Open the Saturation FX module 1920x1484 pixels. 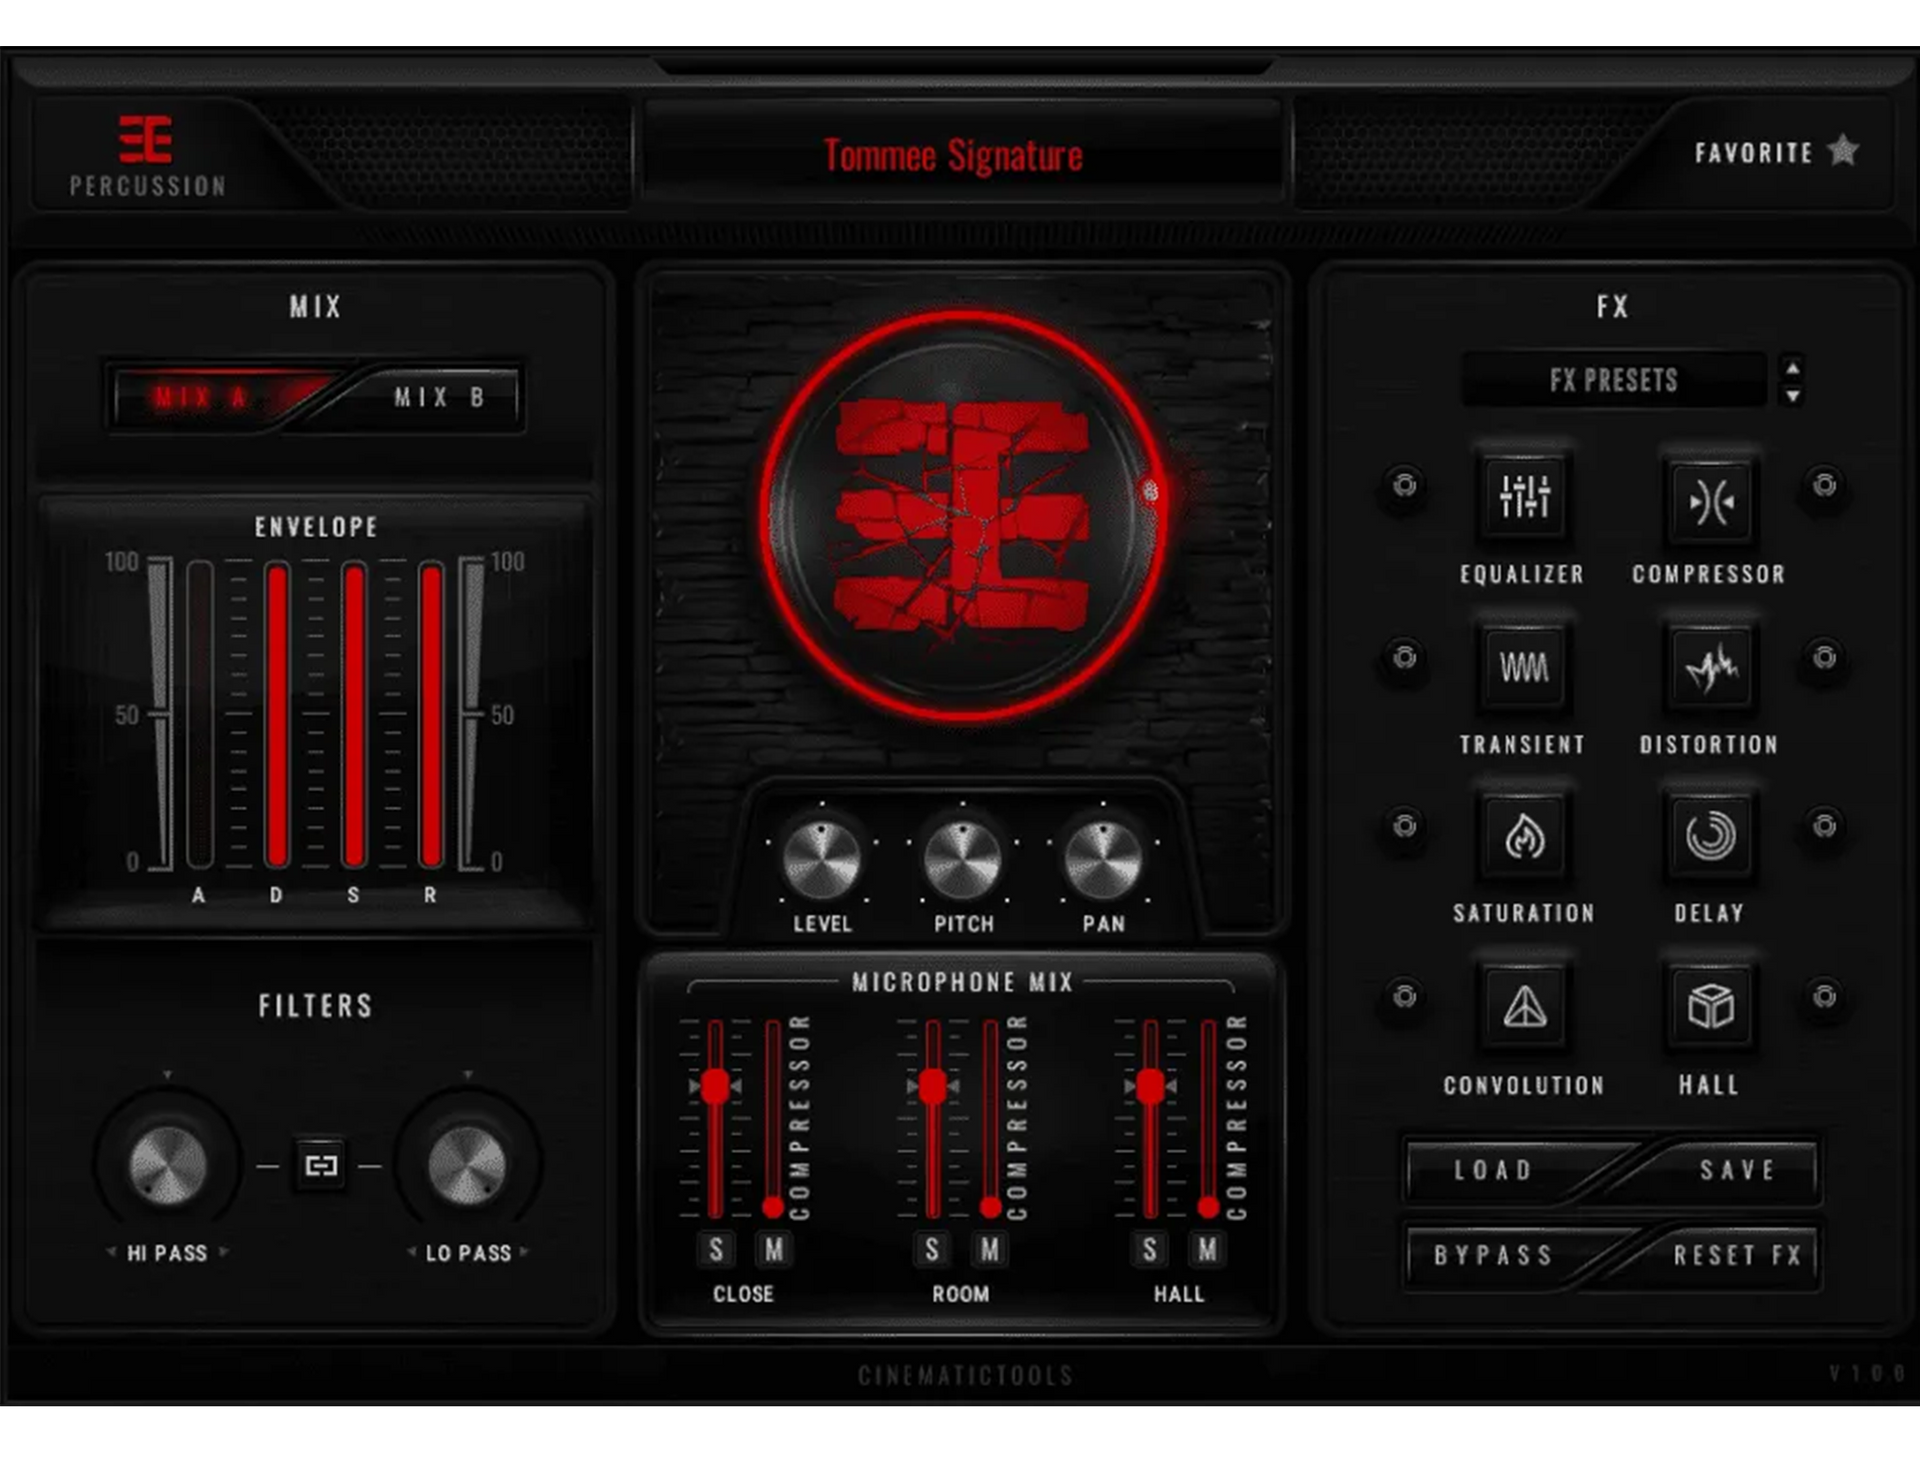tap(1523, 836)
